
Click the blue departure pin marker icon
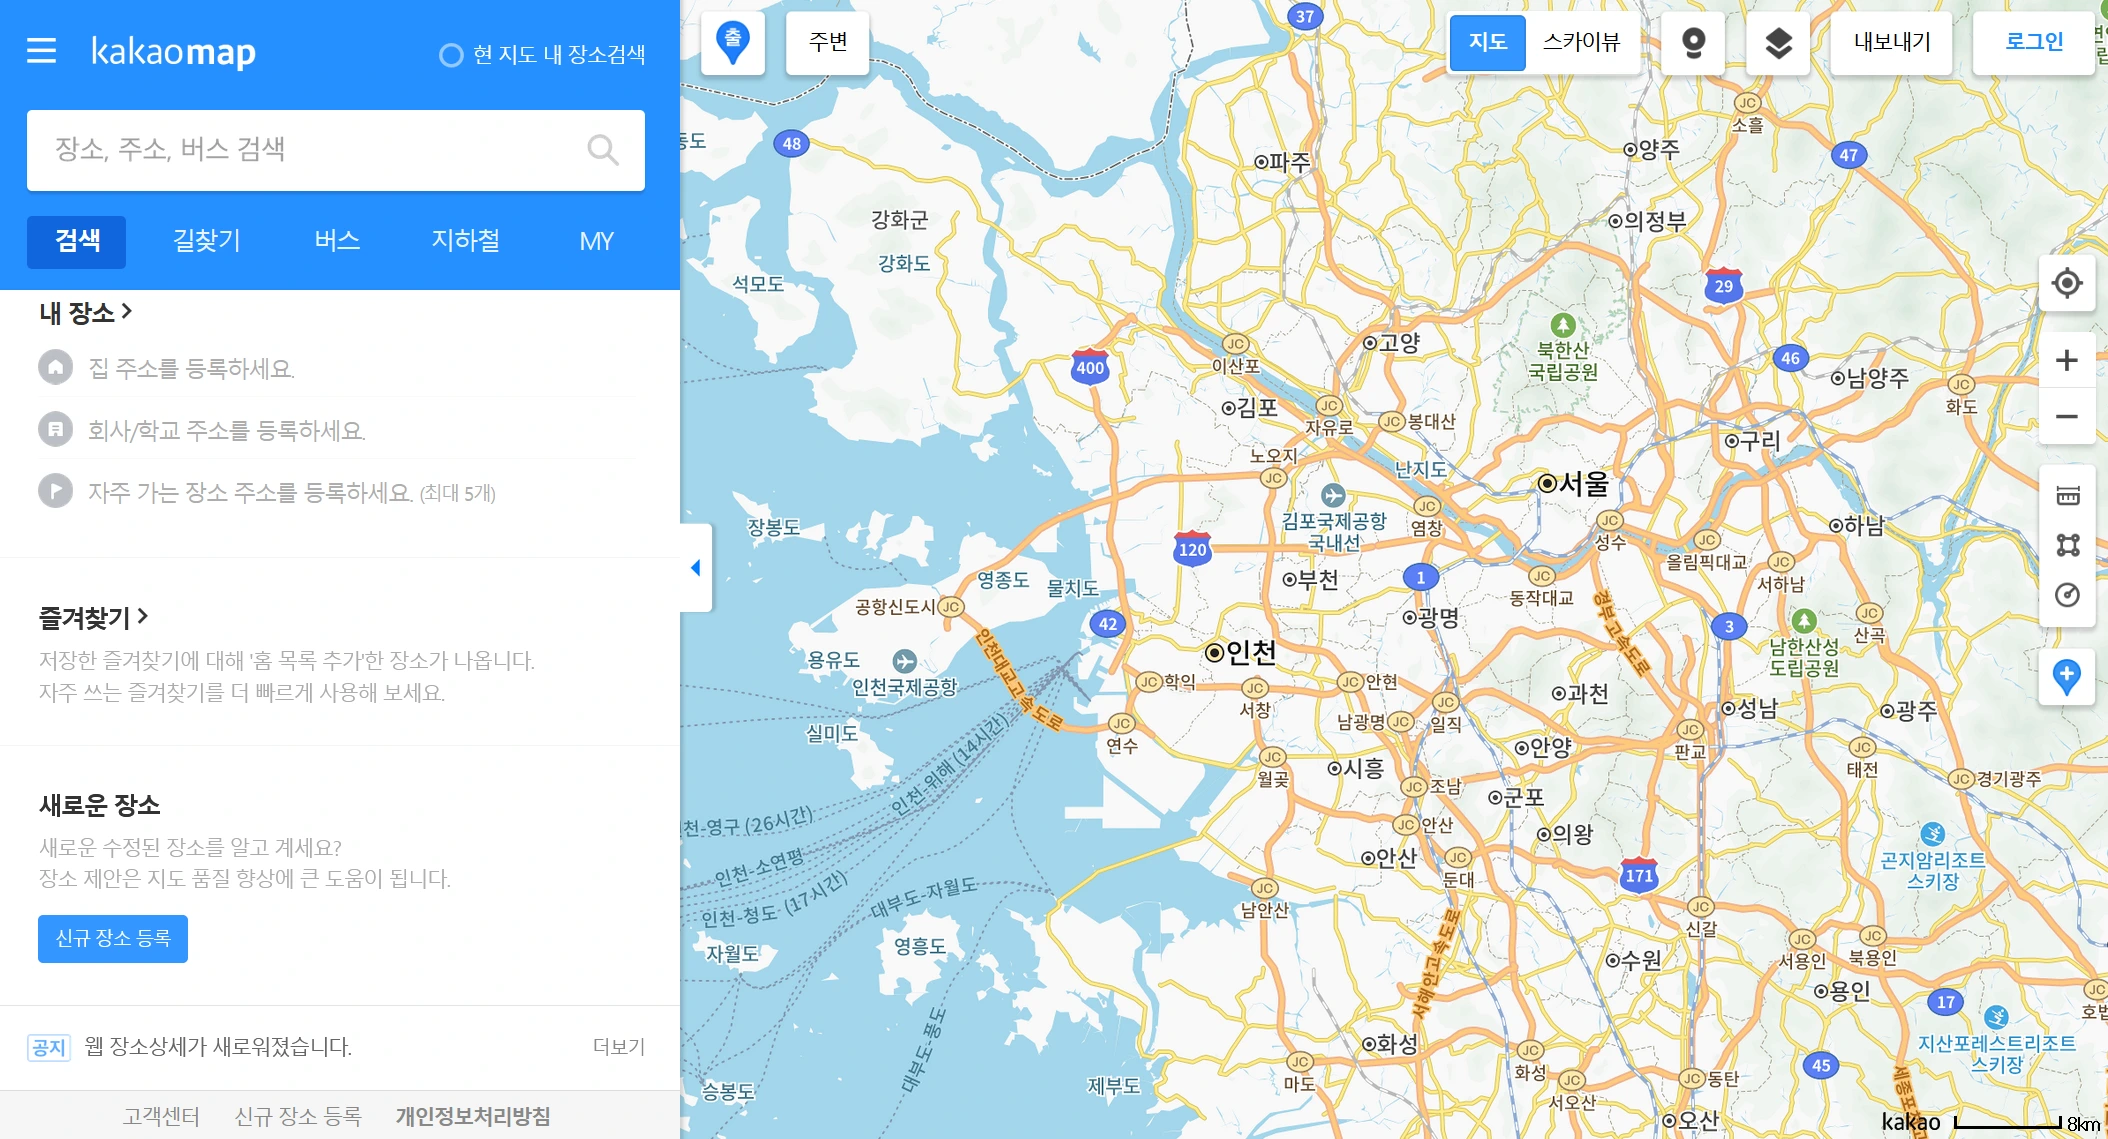(733, 43)
